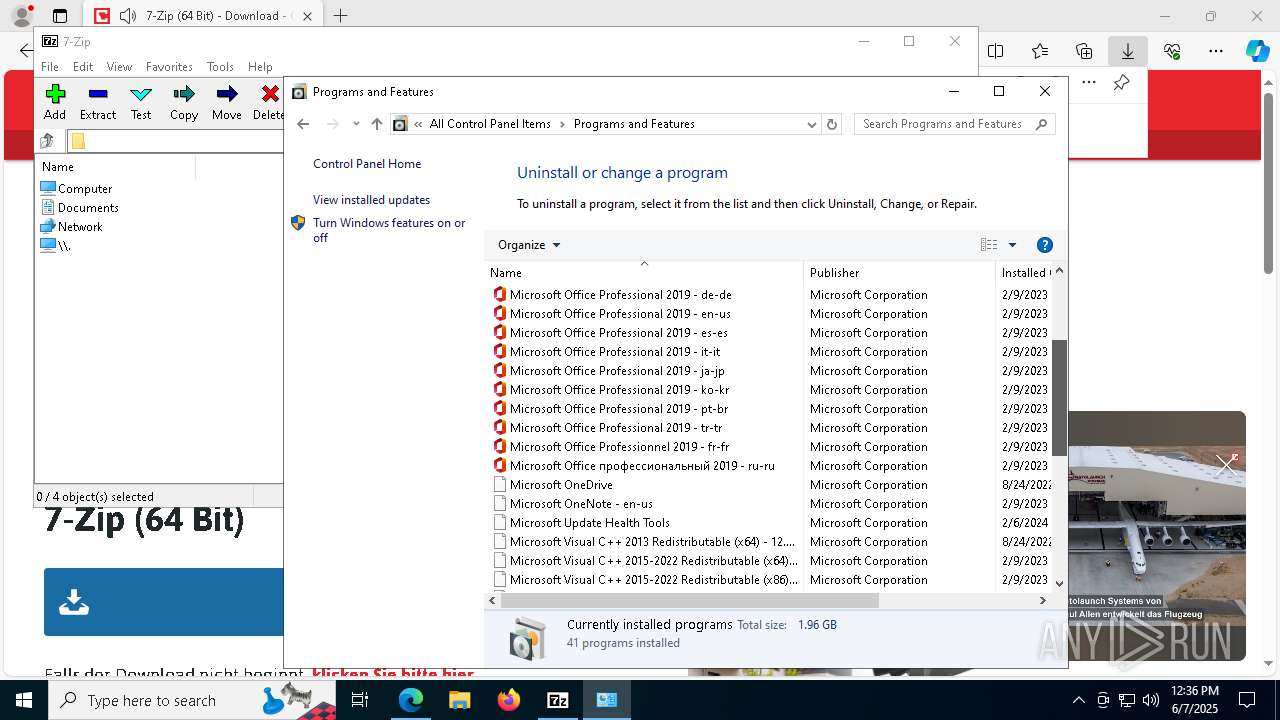Viewport: 1280px width, 720px height.
Task: Expand the view options dropdown arrow
Action: [x=1012, y=245]
